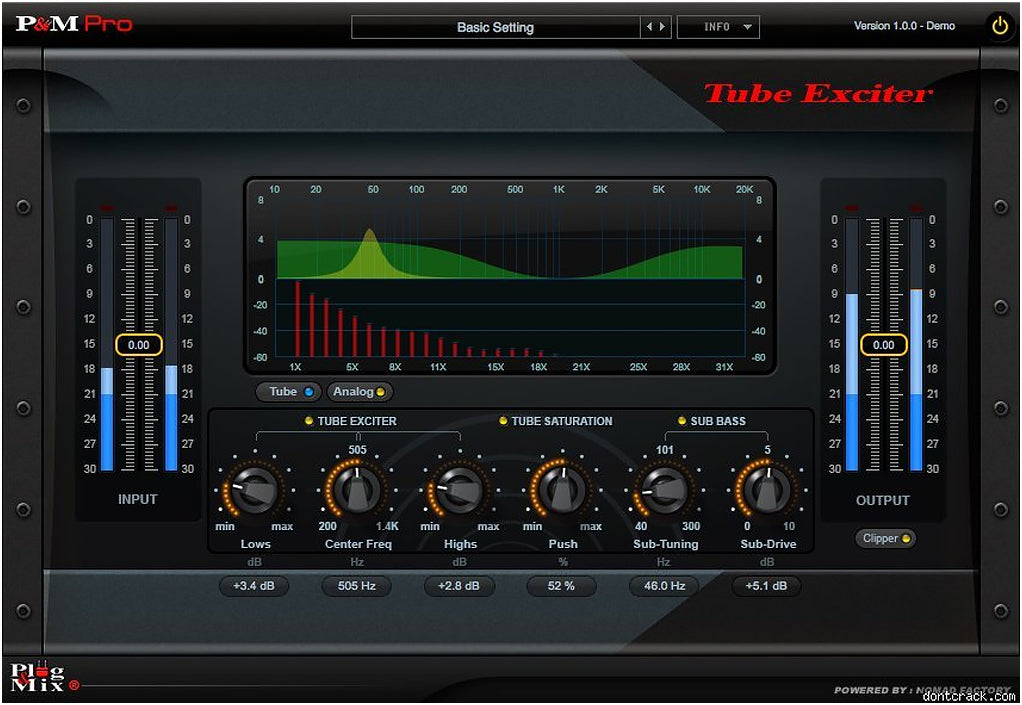
Task: Click the 505 Hz value field
Action: (357, 586)
